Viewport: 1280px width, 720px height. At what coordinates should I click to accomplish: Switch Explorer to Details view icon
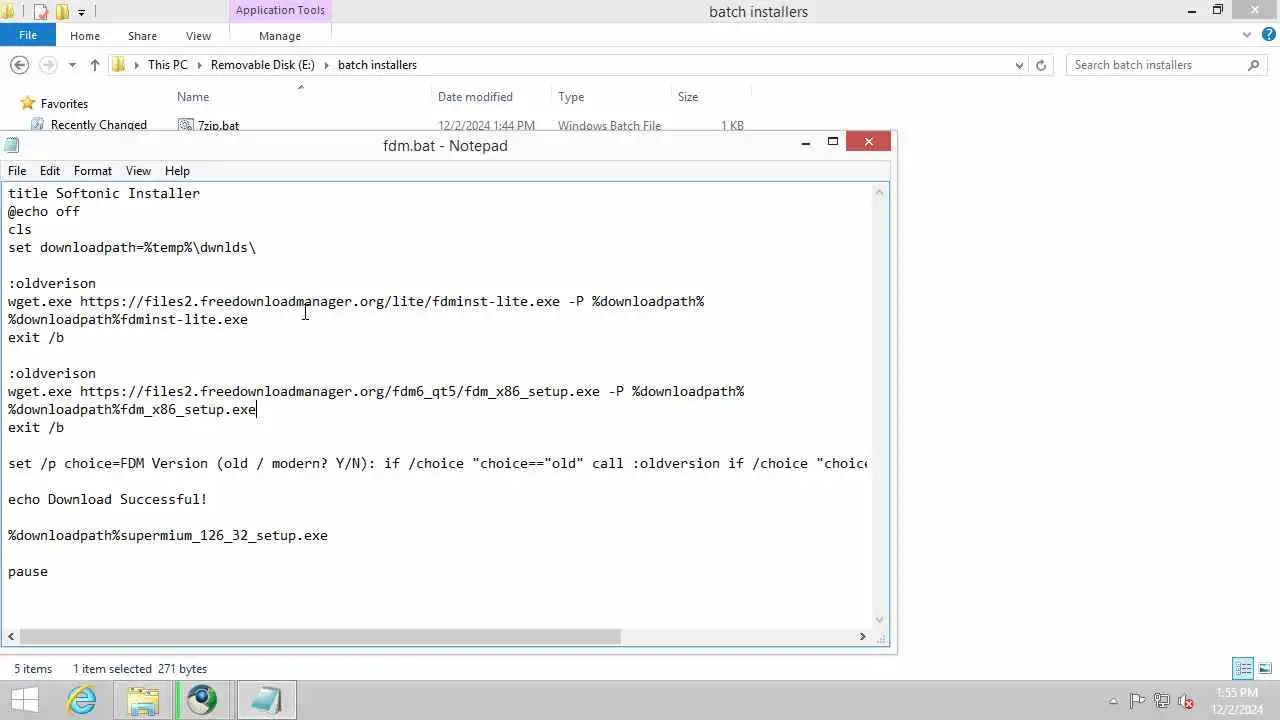point(1243,668)
